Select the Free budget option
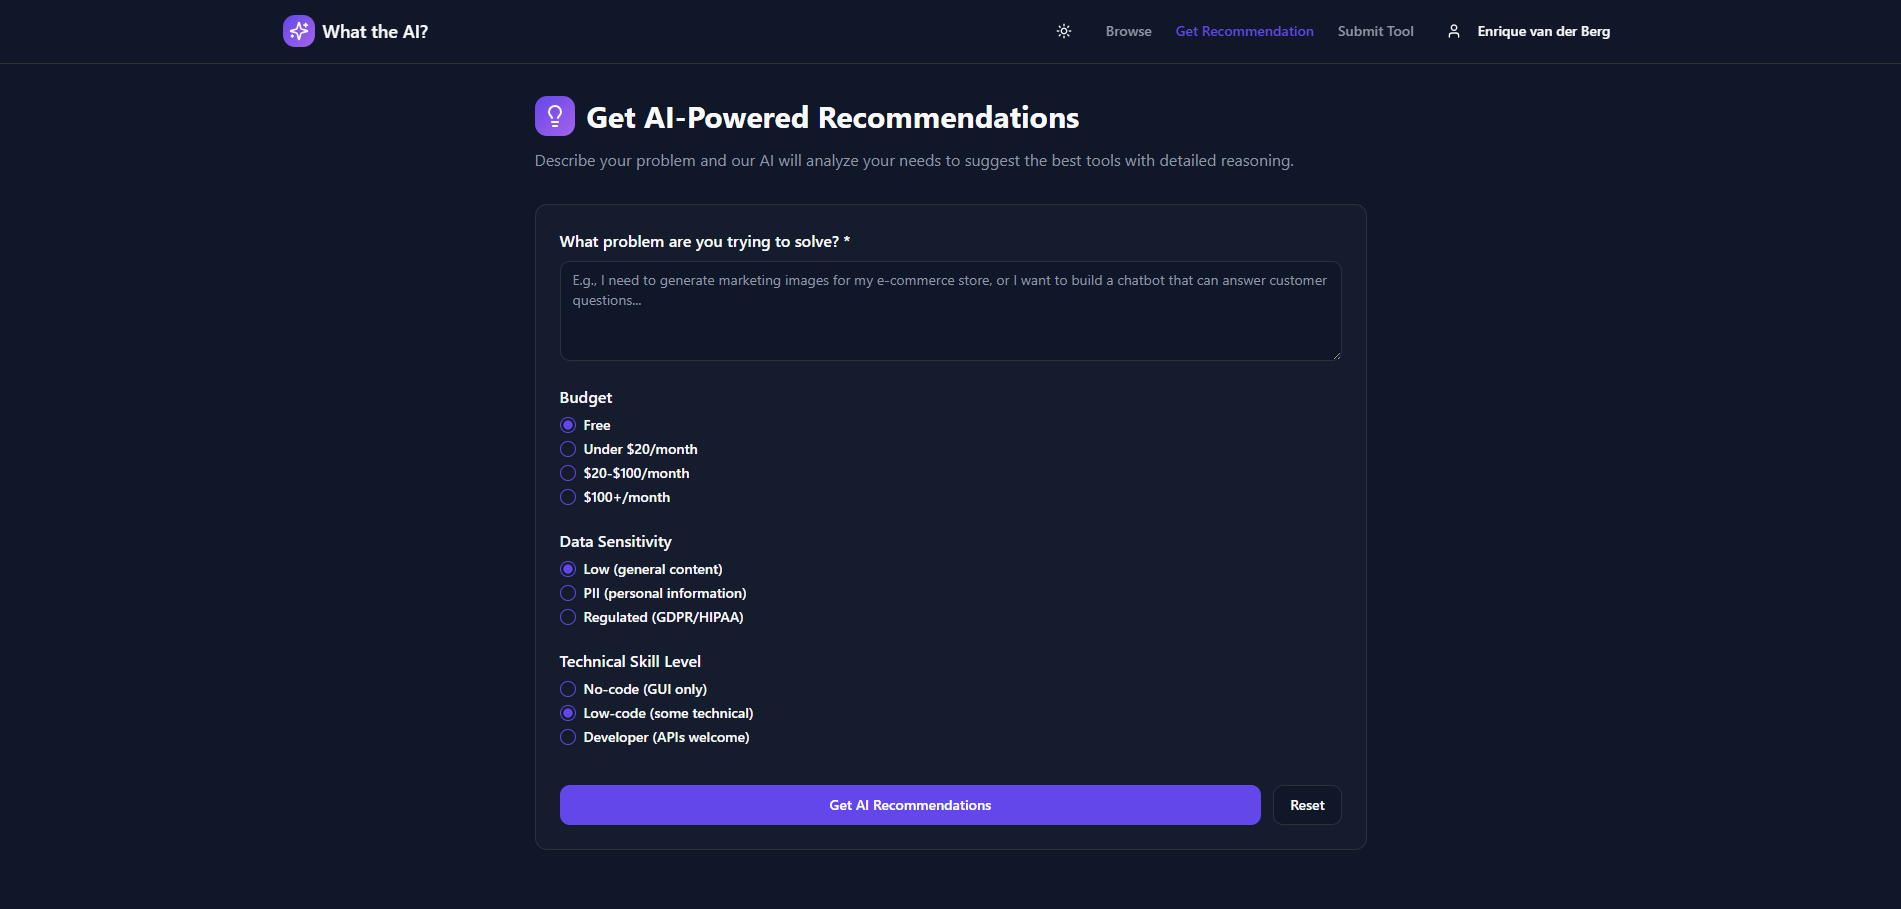The image size is (1901, 909). 568,425
